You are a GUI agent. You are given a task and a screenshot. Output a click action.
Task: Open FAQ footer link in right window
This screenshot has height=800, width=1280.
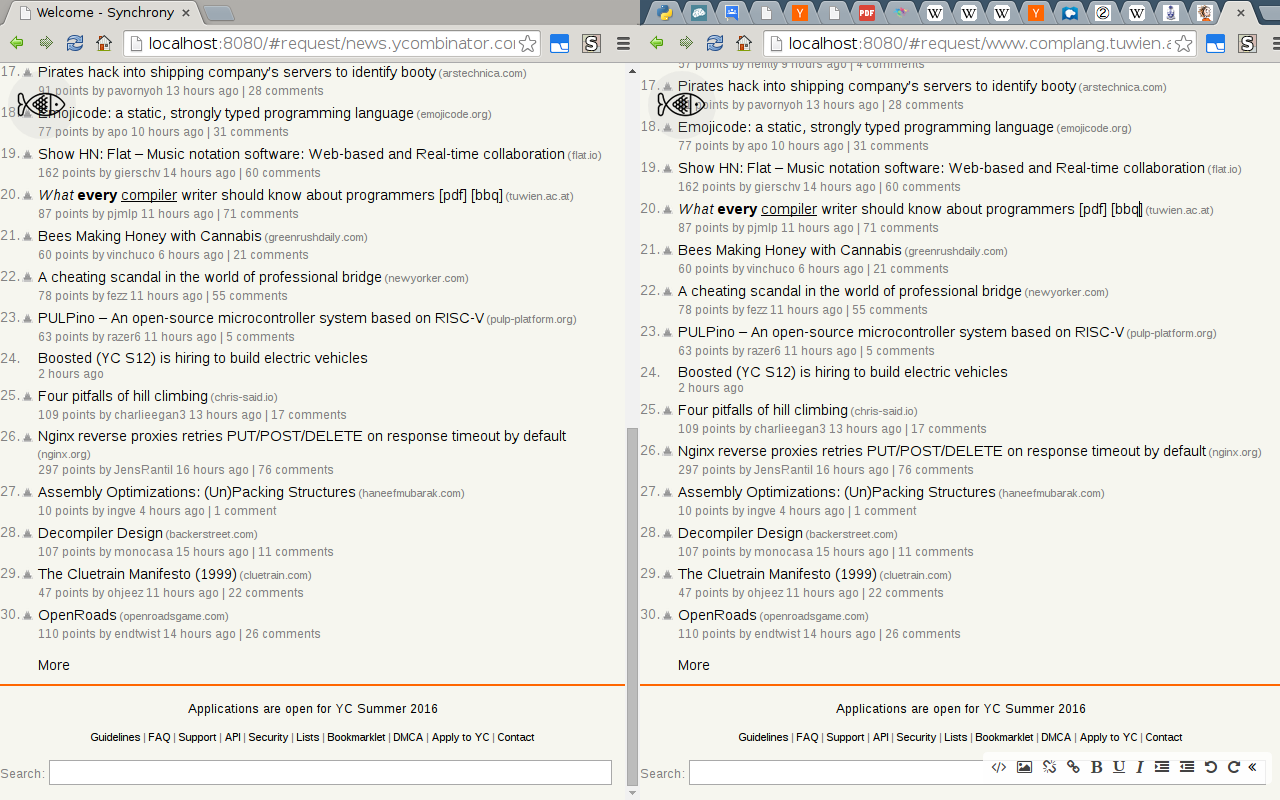pyautogui.click(x=807, y=737)
